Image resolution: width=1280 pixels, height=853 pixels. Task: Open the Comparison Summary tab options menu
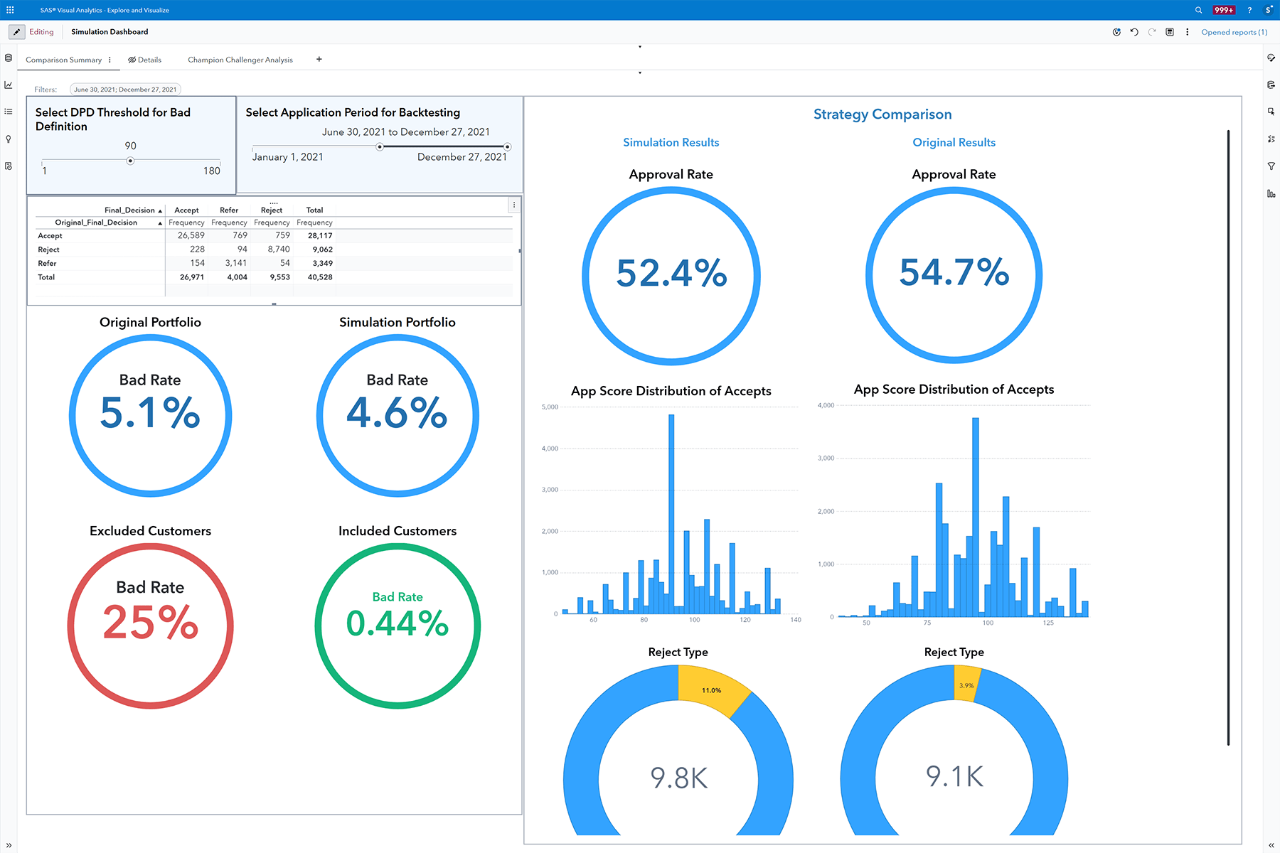(x=110, y=59)
